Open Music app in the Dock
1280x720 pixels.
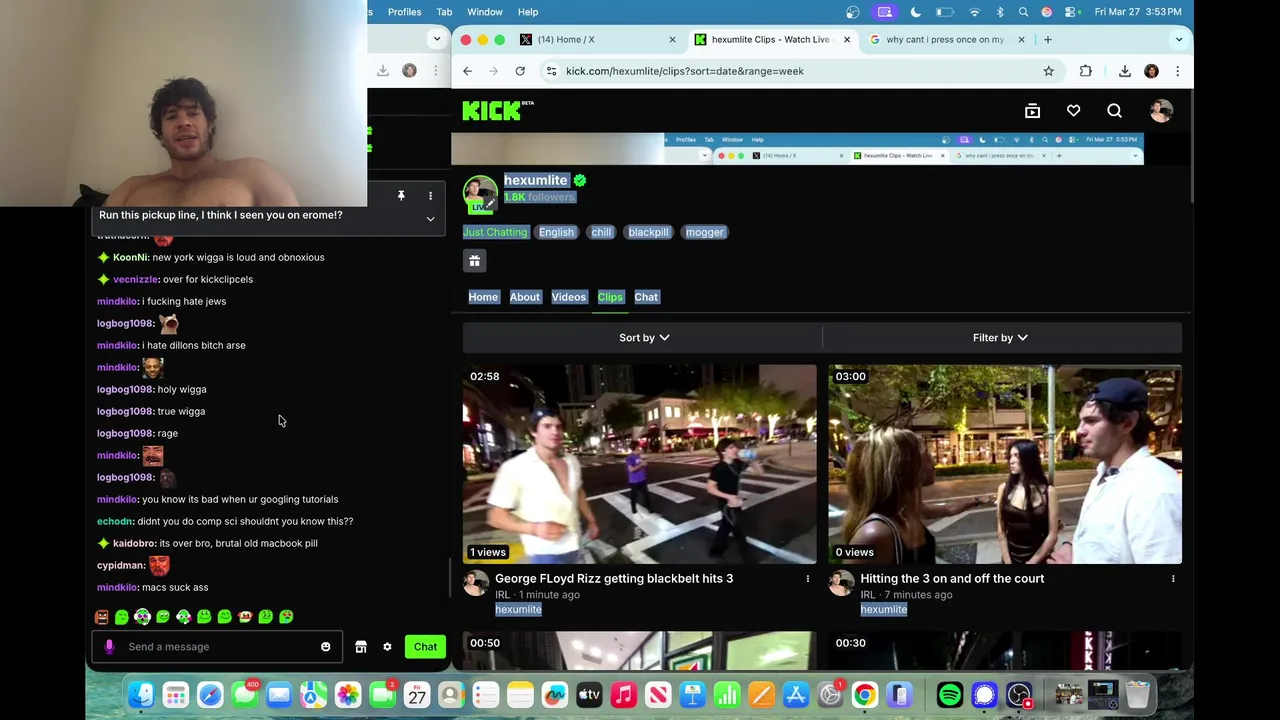tap(623, 694)
